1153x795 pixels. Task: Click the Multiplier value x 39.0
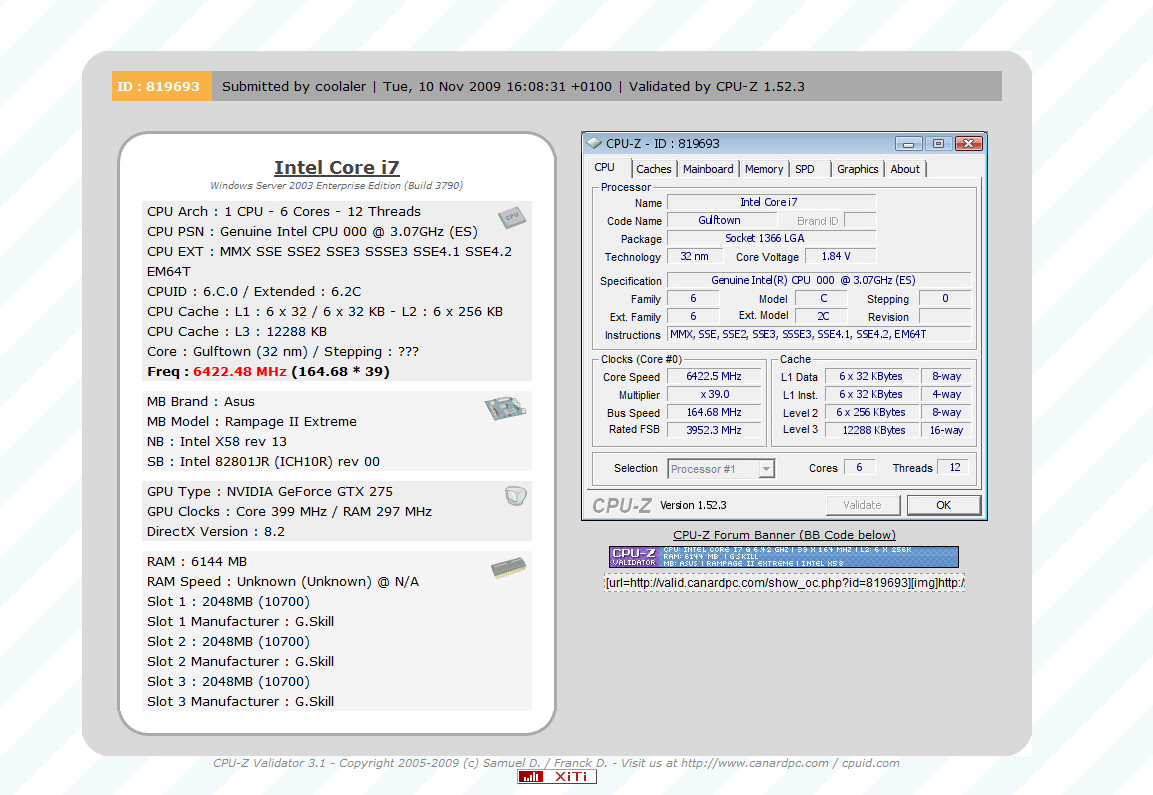coord(714,395)
